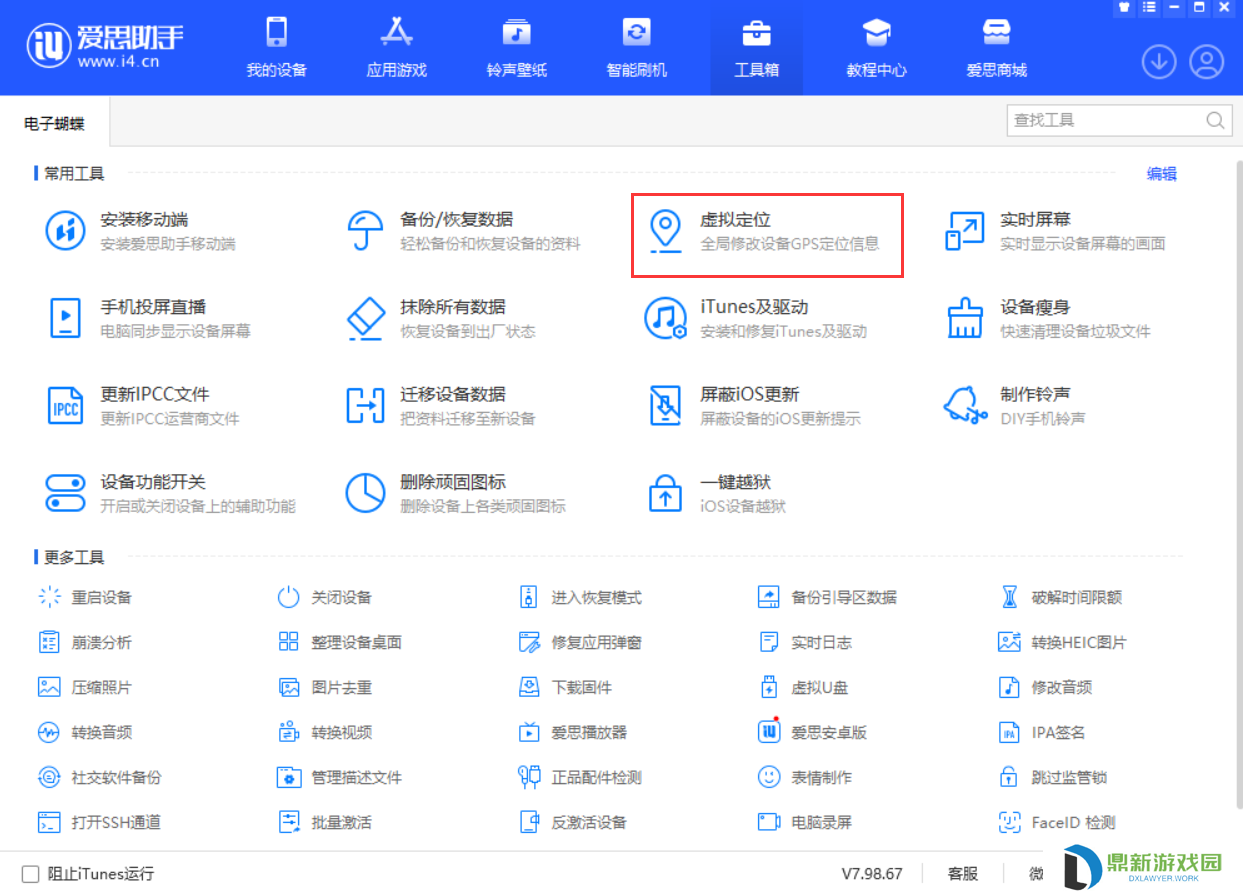The width and height of the screenshot is (1243, 893).
Task: Click the 客服 button in status bar
Action: point(962,874)
